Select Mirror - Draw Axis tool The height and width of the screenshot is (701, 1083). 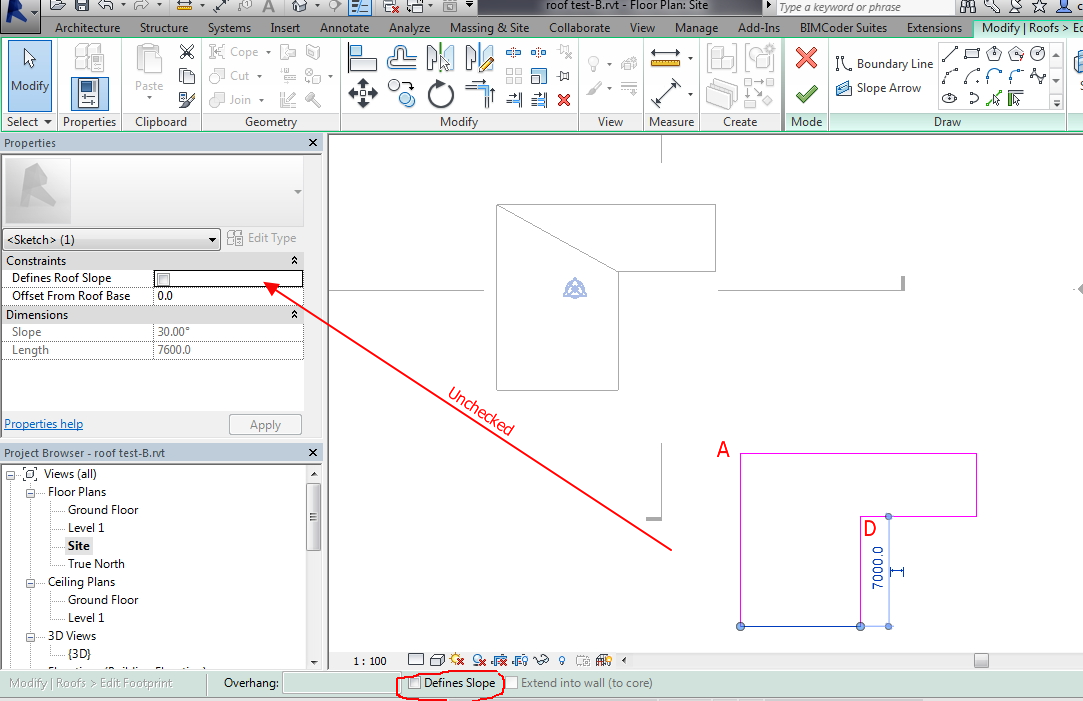click(x=479, y=58)
